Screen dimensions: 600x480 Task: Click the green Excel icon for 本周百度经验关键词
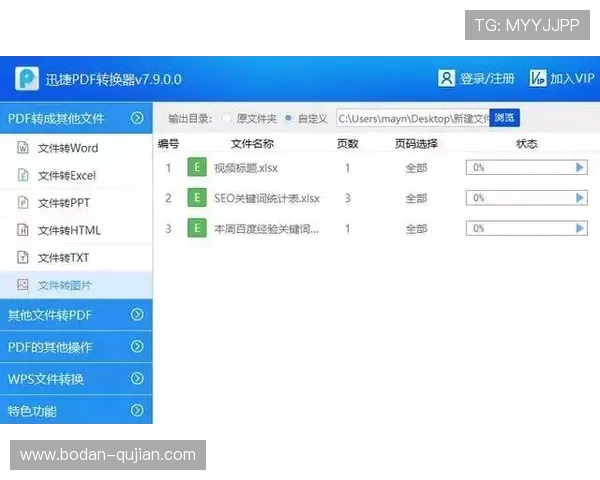[x=197, y=228]
